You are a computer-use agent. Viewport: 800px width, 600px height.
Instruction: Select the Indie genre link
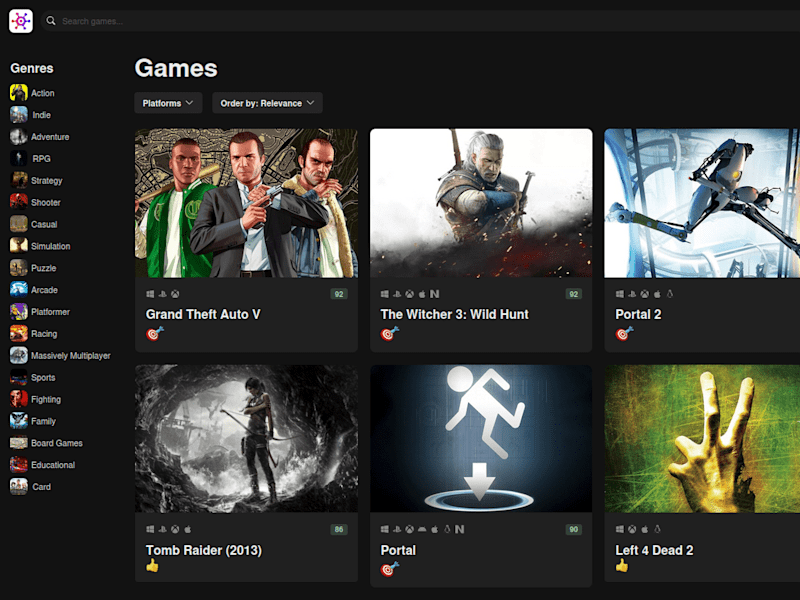pyautogui.click(x=41, y=115)
